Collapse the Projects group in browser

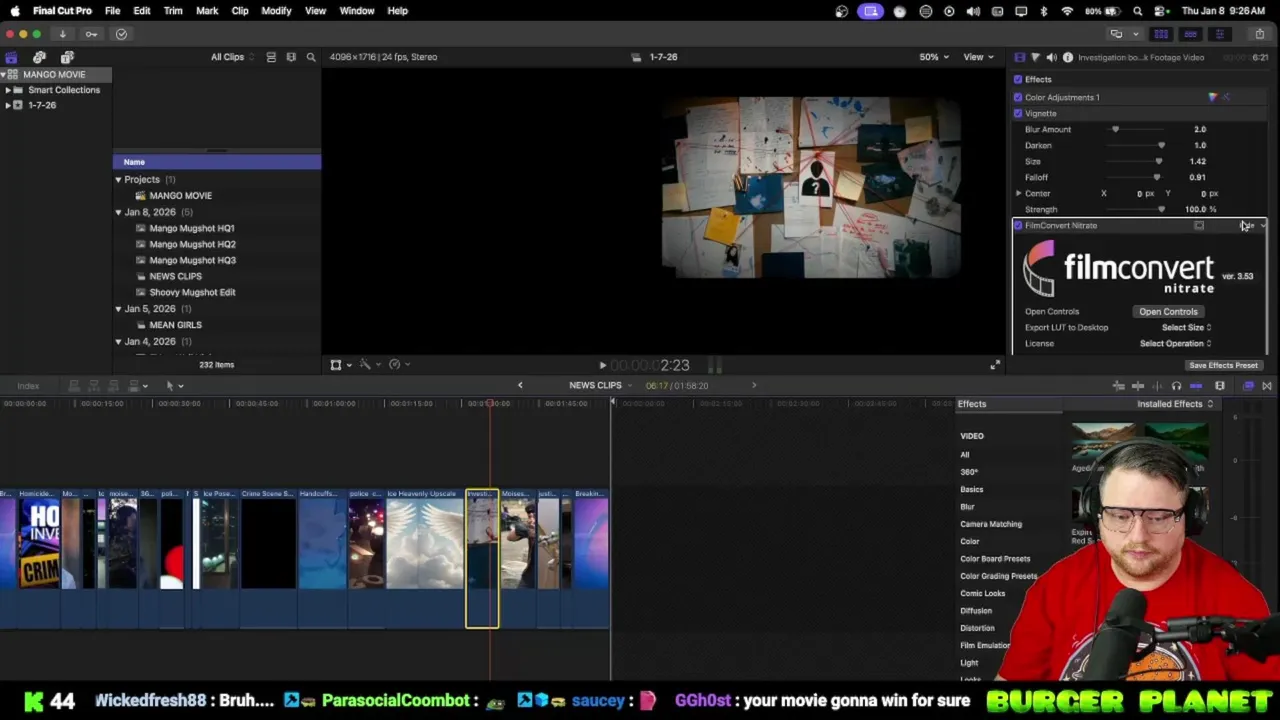tap(118, 180)
